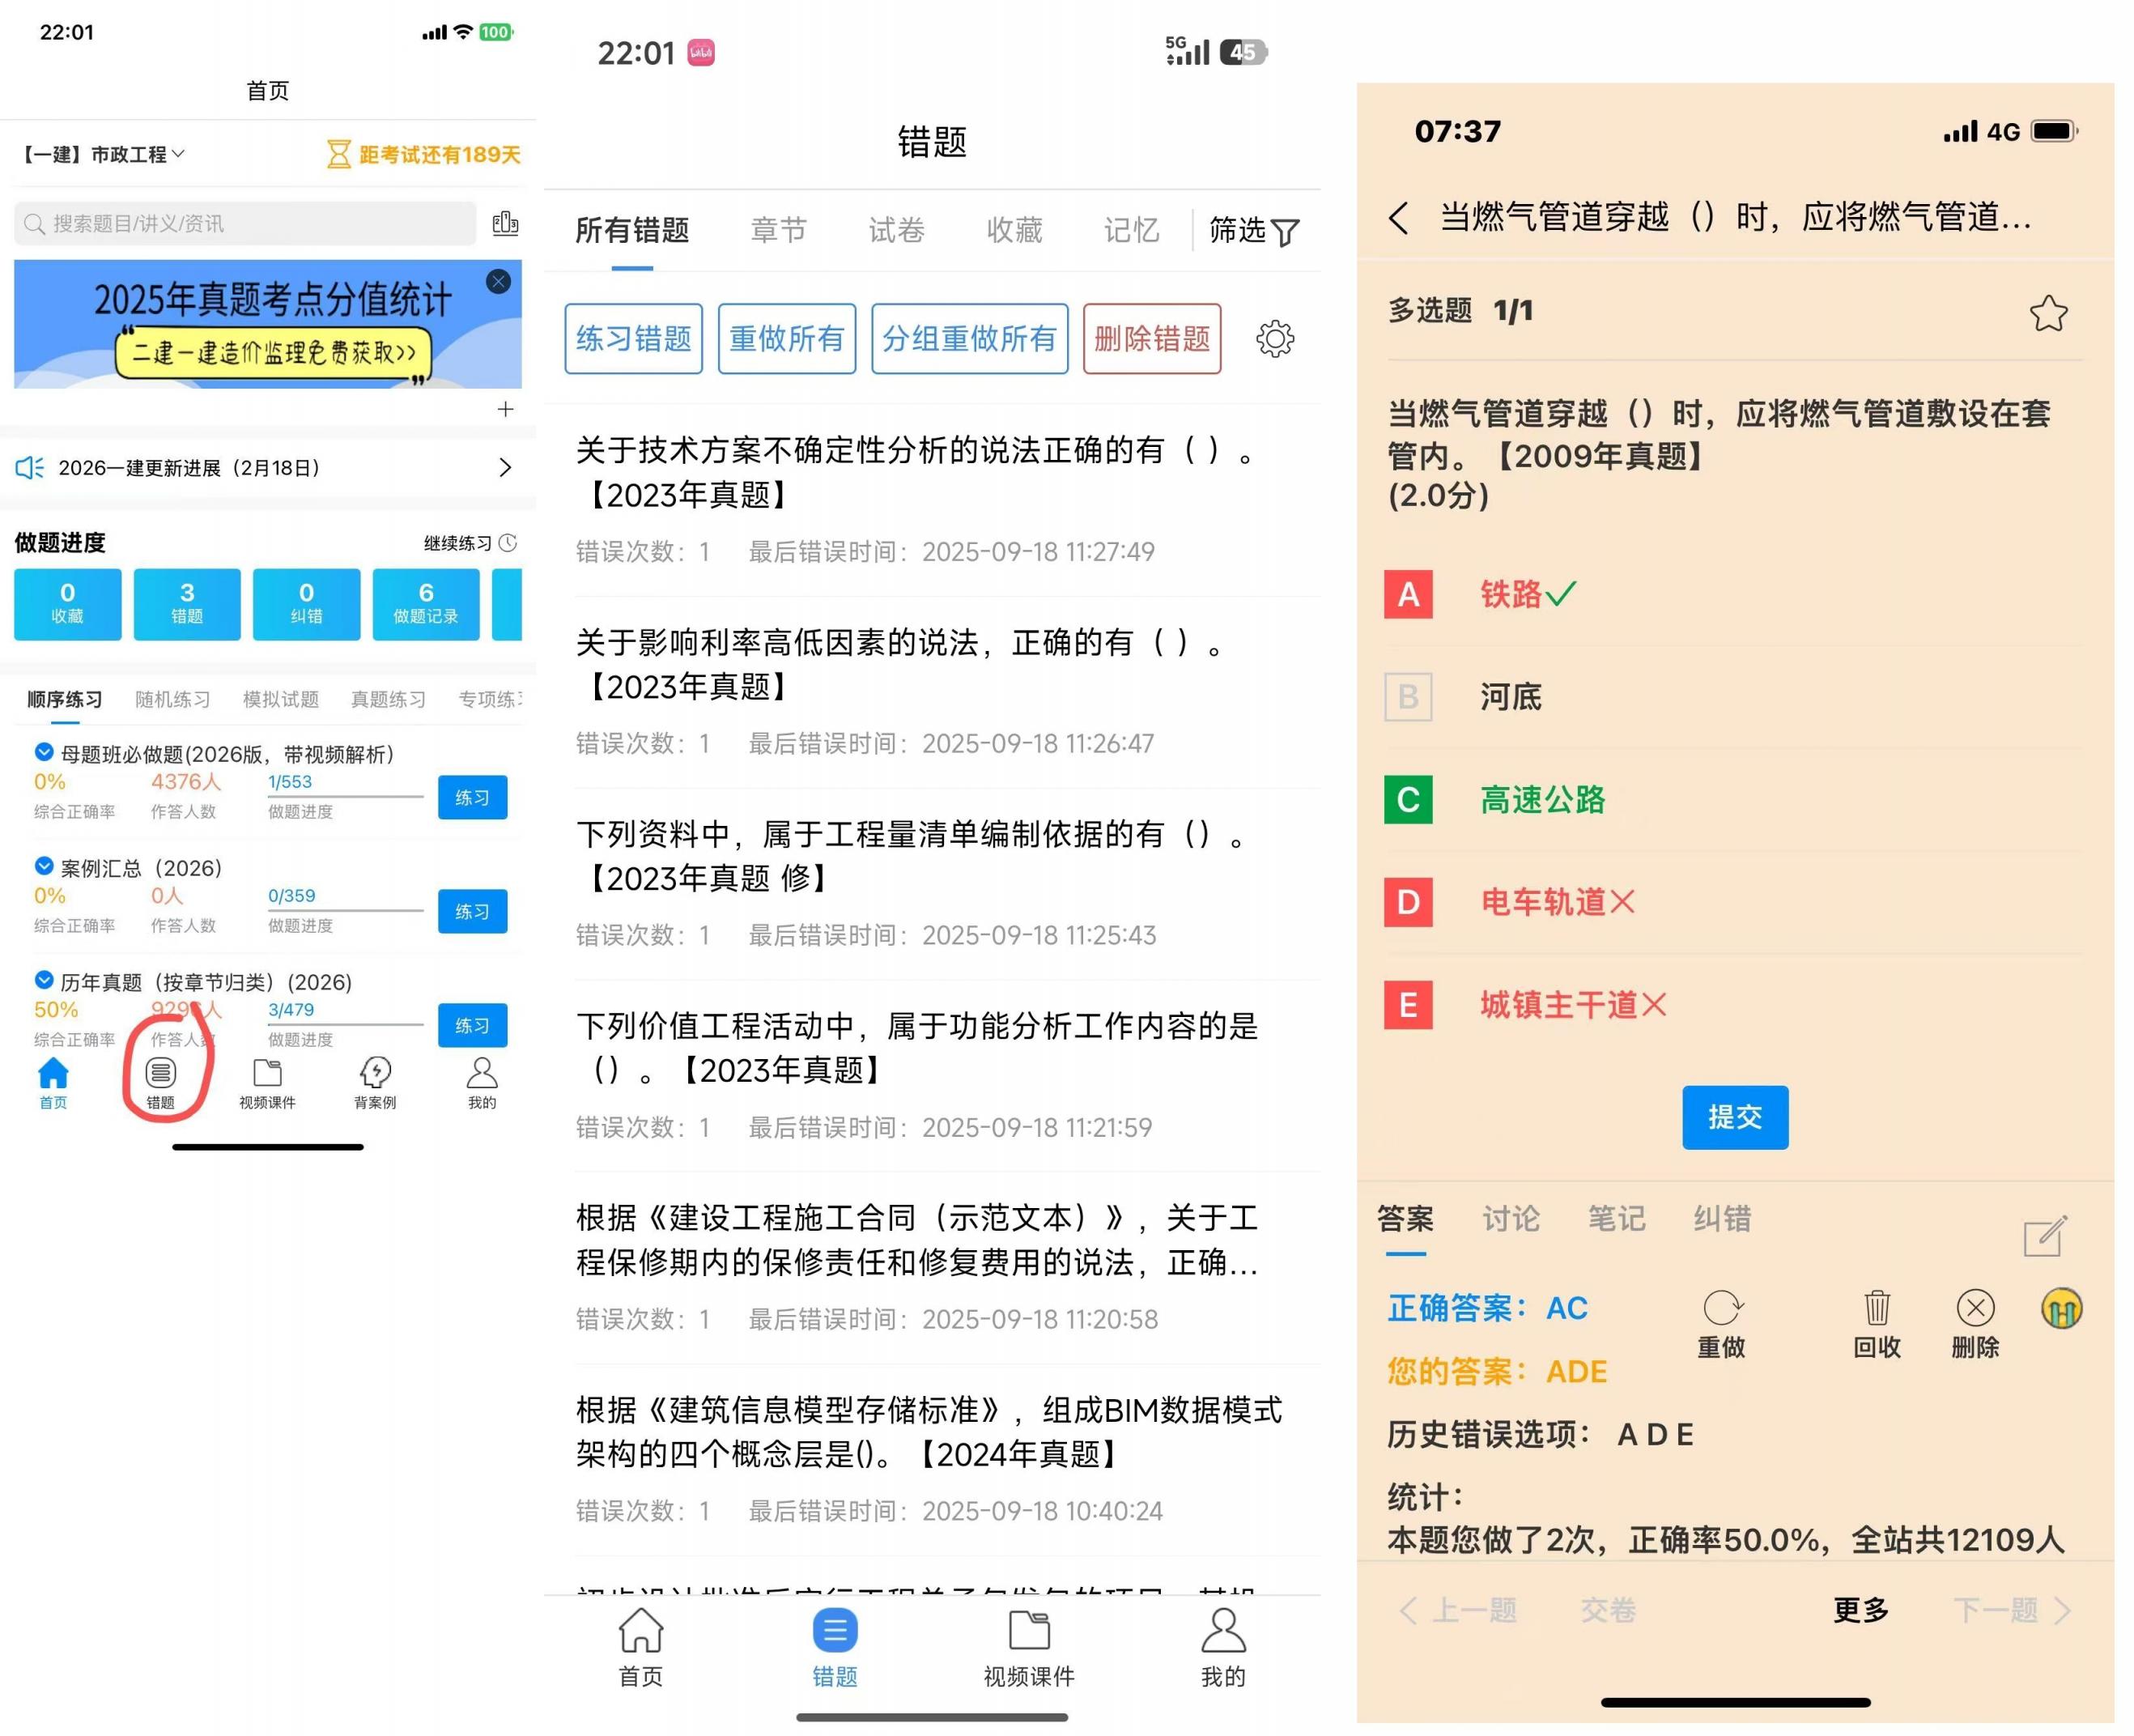2134x1736 pixels.
Task: Toggle answer option A 铁路
Action: (1408, 594)
